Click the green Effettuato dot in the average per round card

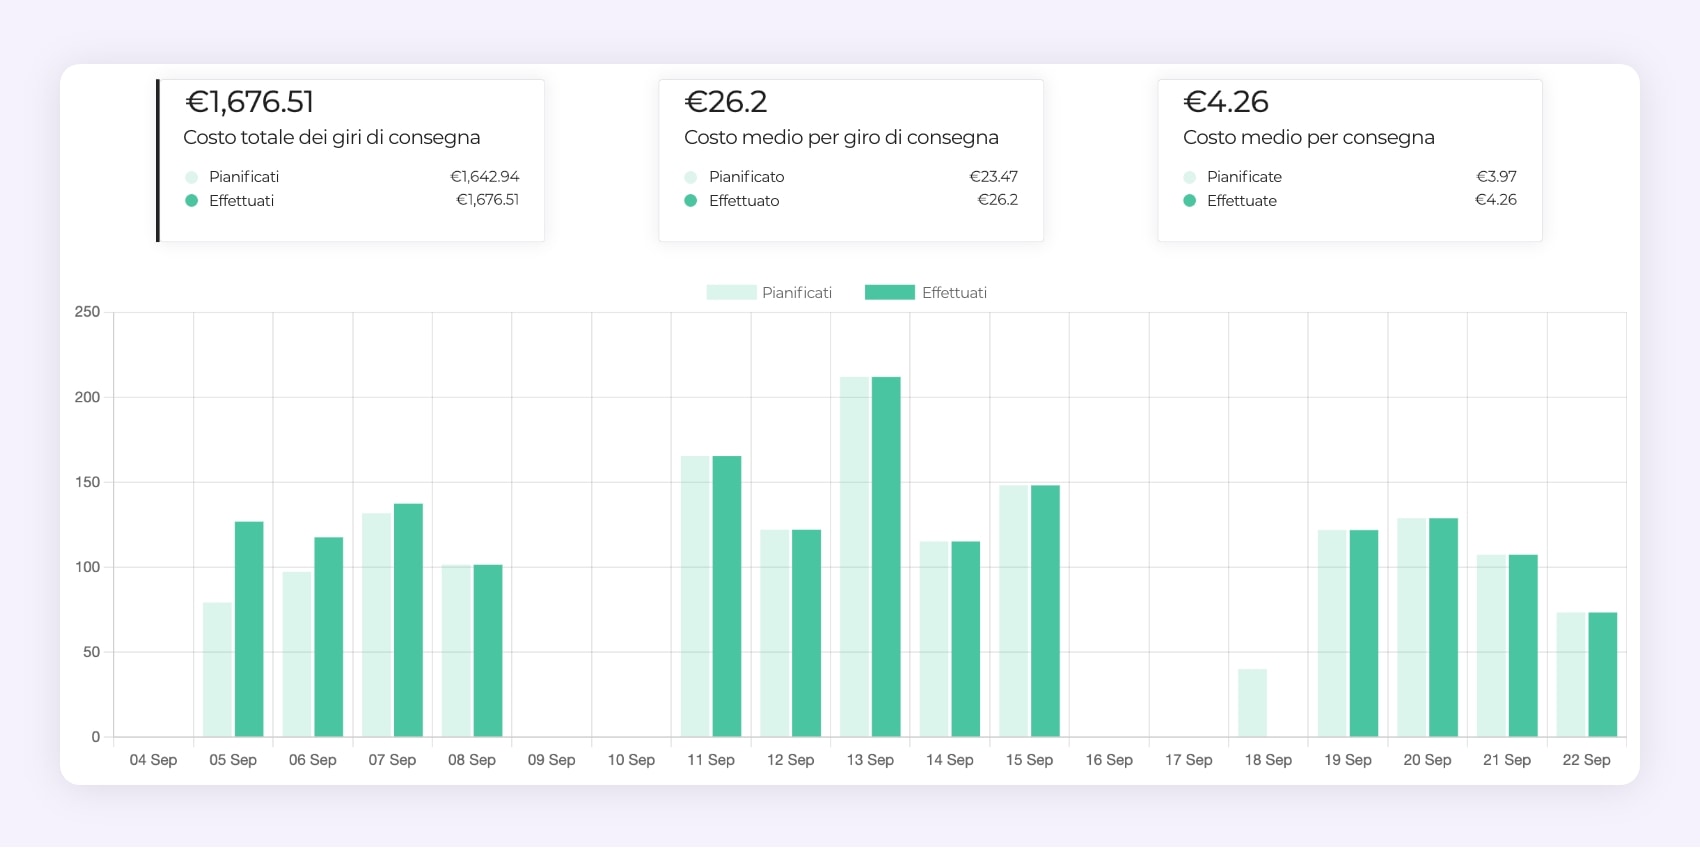[x=690, y=201]
